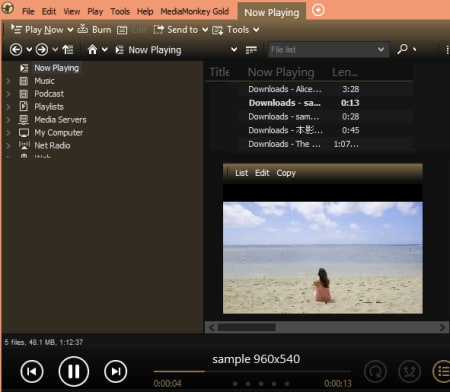Open the Play menu

point(95,12)
